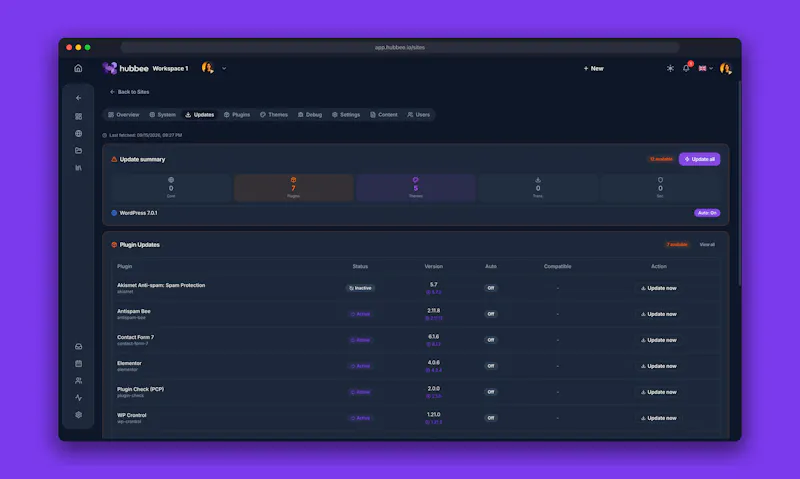Screen dimensions: 800x479
Task: Open the dashboard grid icon in sidebar
Action: pyautogui.click(x=79, y=116)
